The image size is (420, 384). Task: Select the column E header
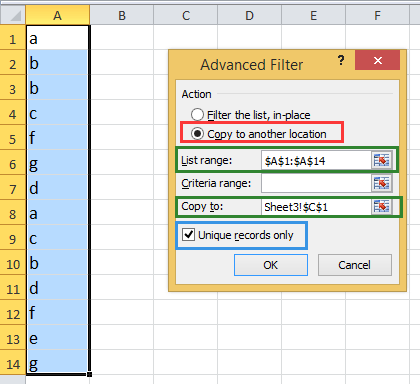coord(314,15)
